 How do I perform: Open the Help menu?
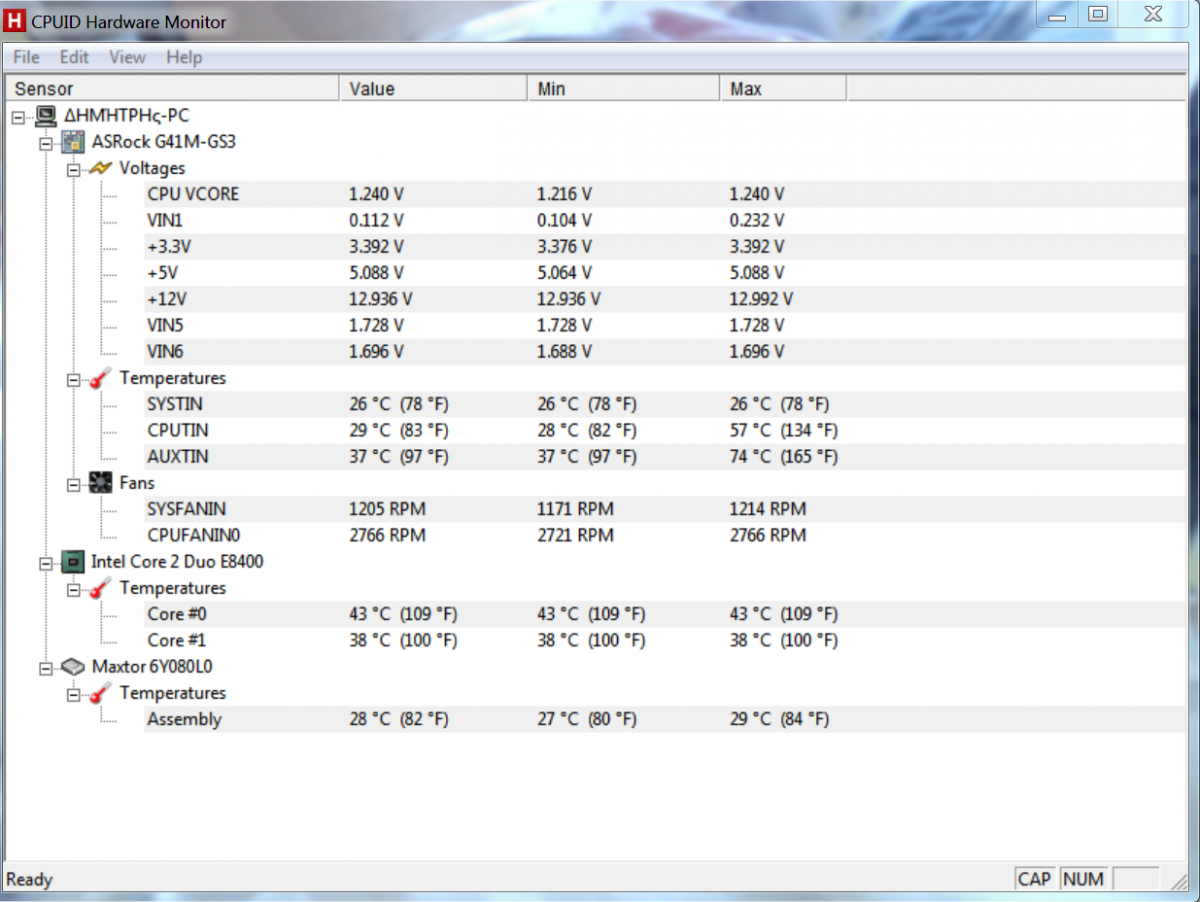(x=184, y=57)
